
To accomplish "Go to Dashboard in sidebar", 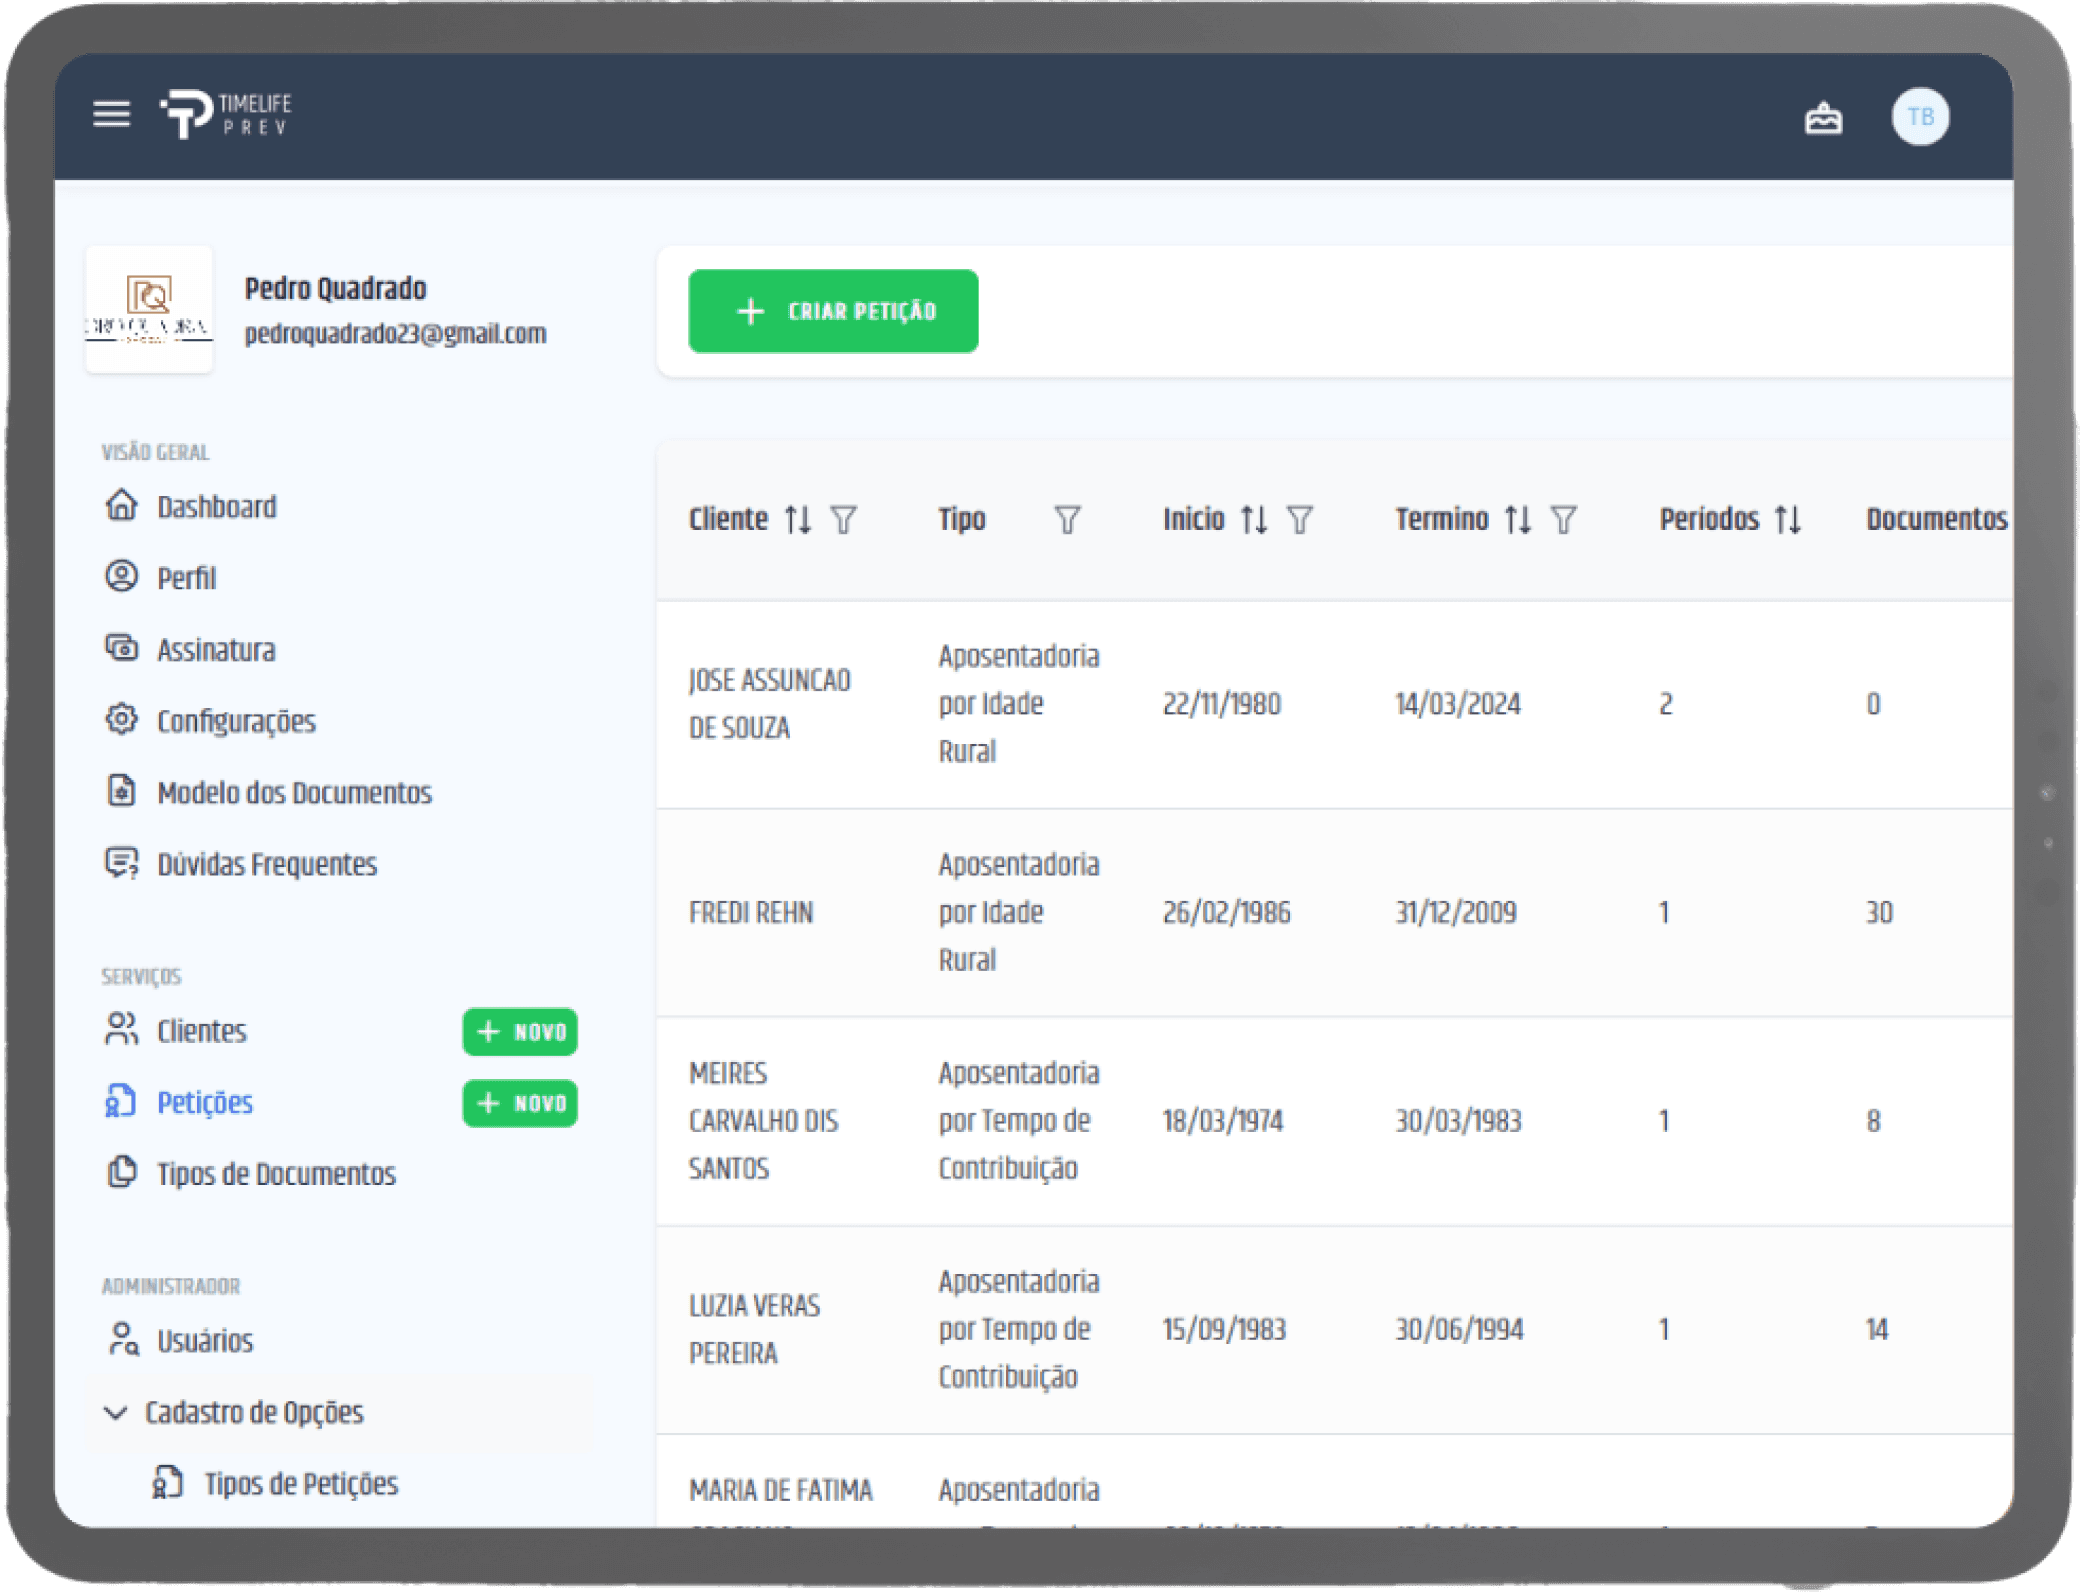I will point(216,507).
